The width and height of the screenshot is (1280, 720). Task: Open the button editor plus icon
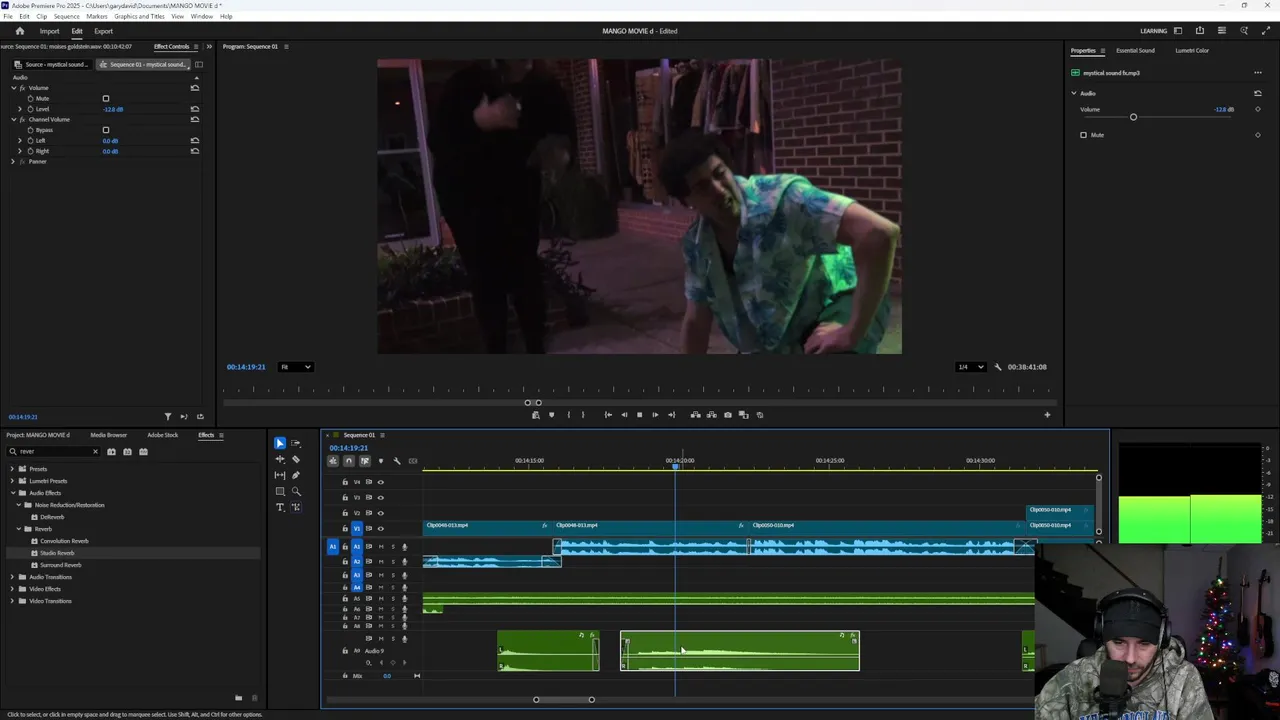1047,415
